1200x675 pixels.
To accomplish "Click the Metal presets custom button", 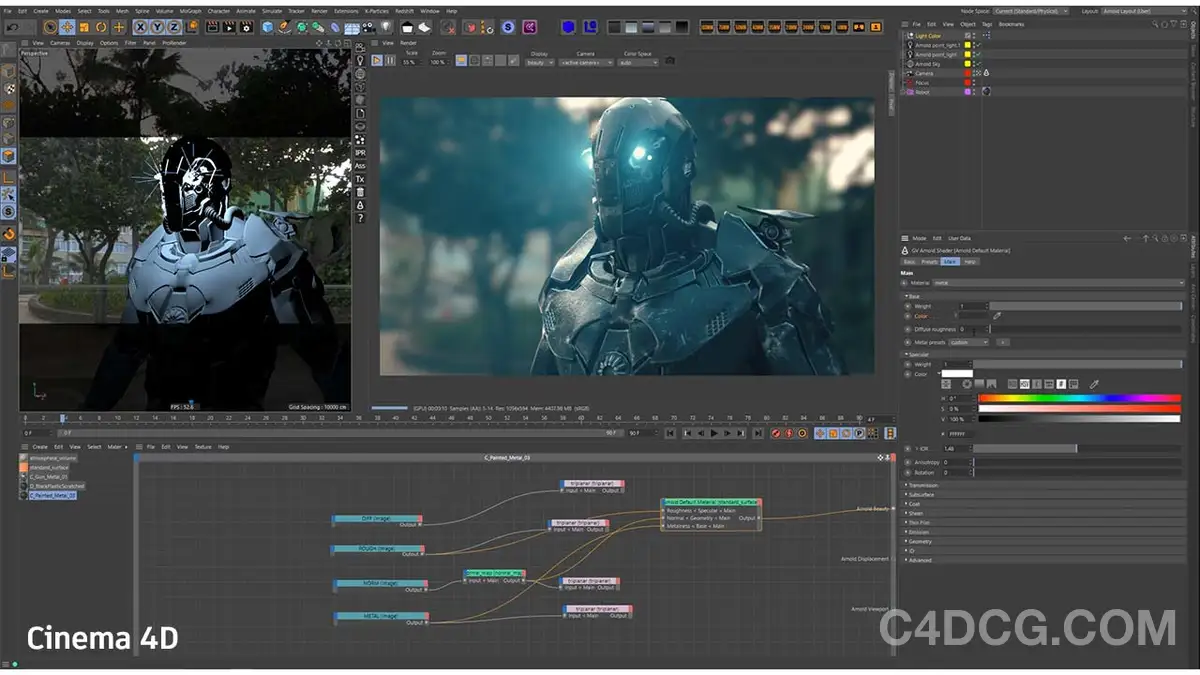I will pos(968,342).
